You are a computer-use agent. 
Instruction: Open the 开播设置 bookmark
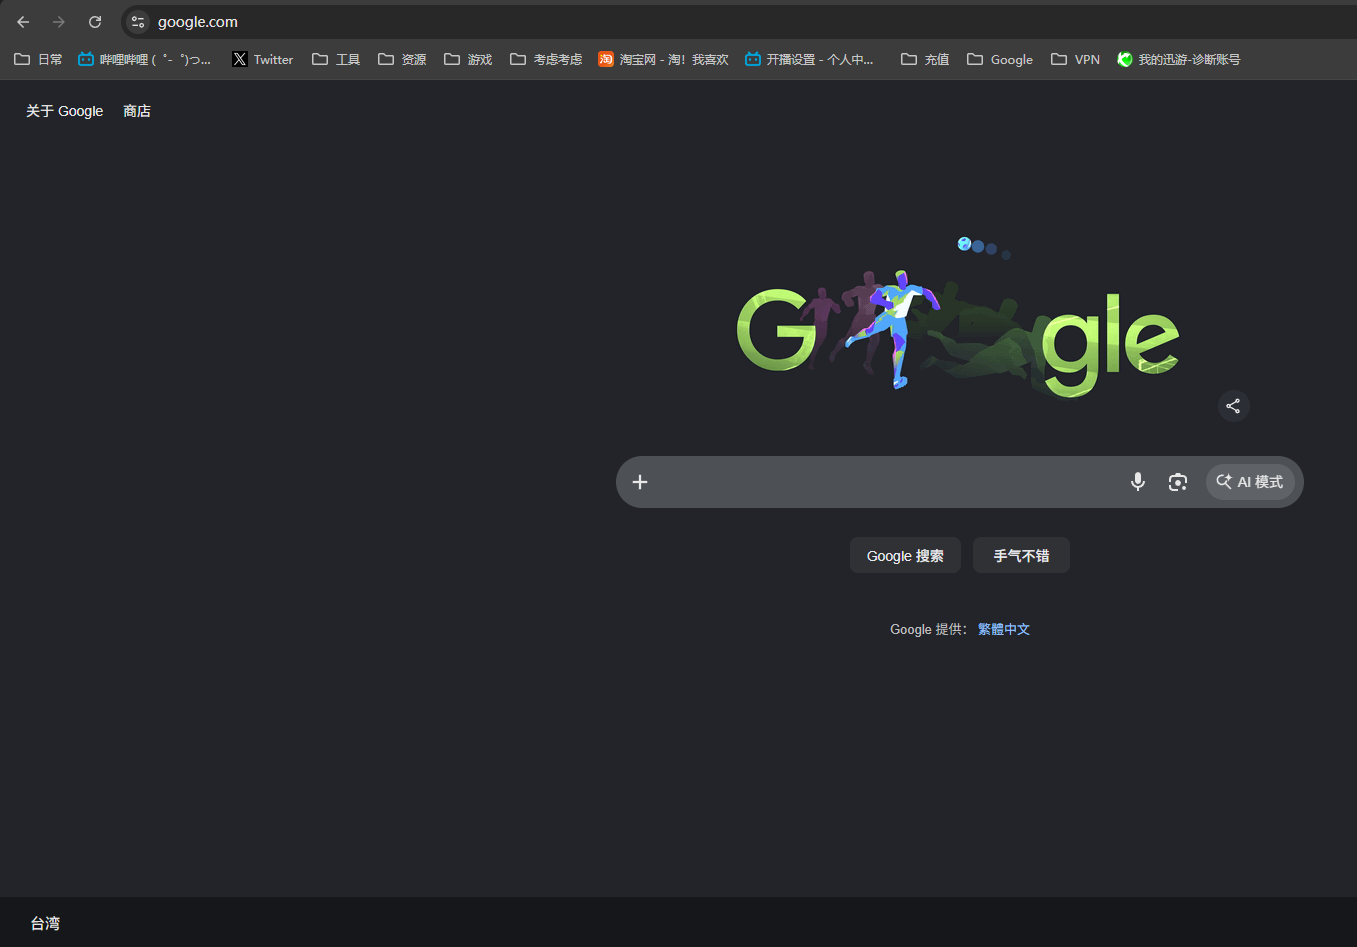click(x=809, y=60)
